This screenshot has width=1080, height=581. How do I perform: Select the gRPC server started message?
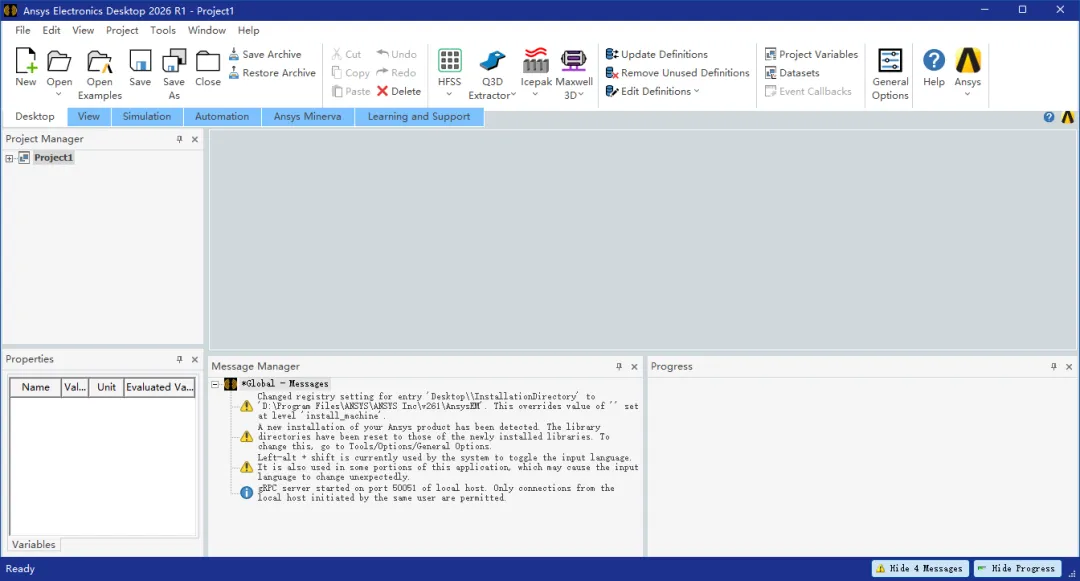[435, 493]
